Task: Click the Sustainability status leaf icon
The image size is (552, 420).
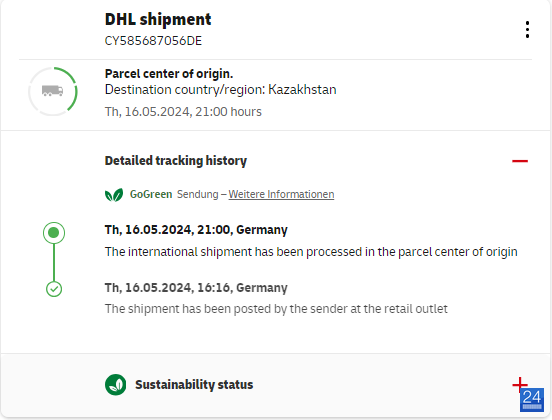Action: (115, 384)
